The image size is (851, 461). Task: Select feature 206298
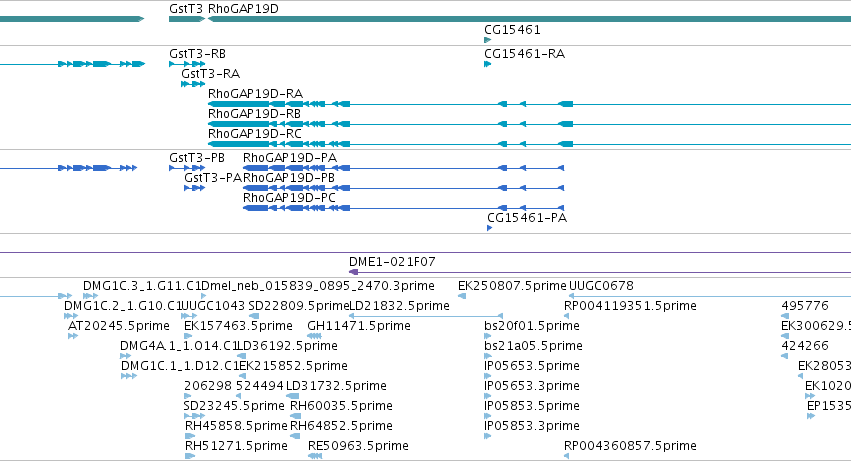(x=208, y=387)
